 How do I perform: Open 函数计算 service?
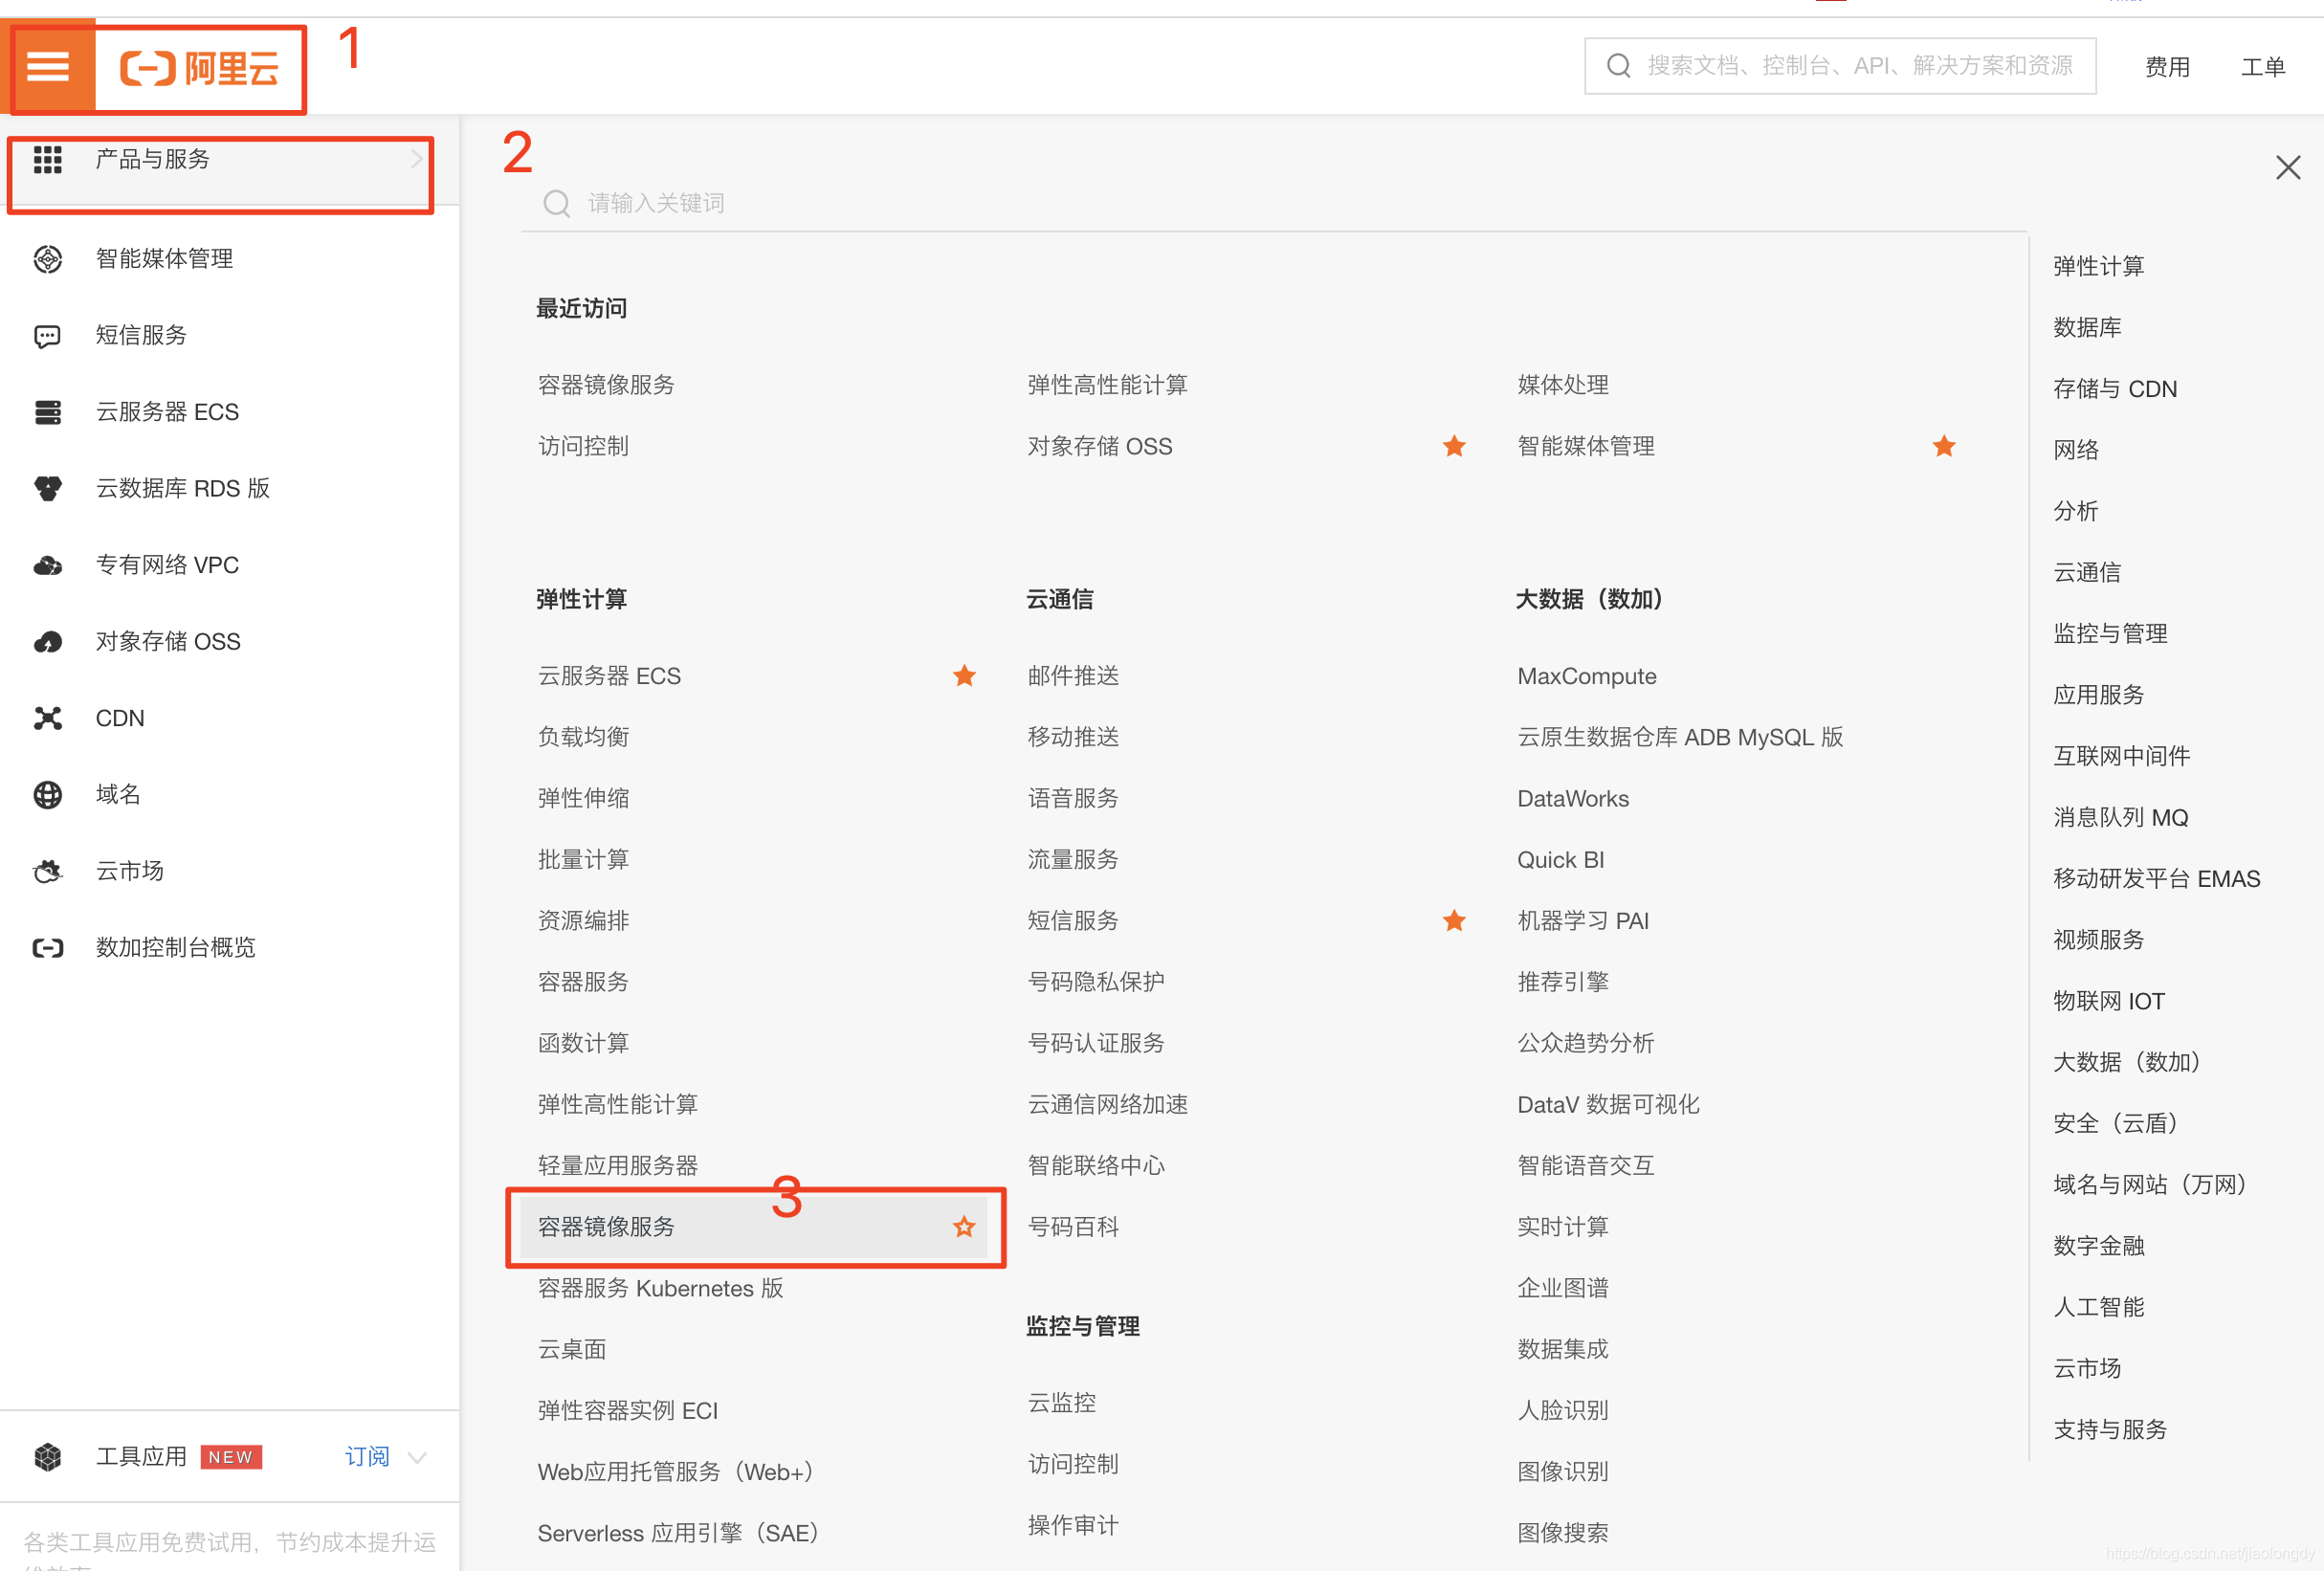coord(583,1043)
